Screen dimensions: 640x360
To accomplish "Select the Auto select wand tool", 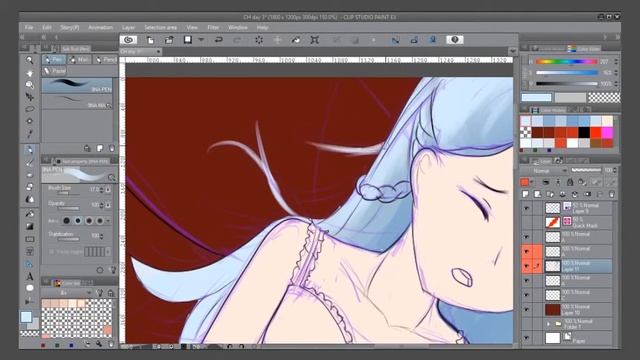I will pos(29,121).
